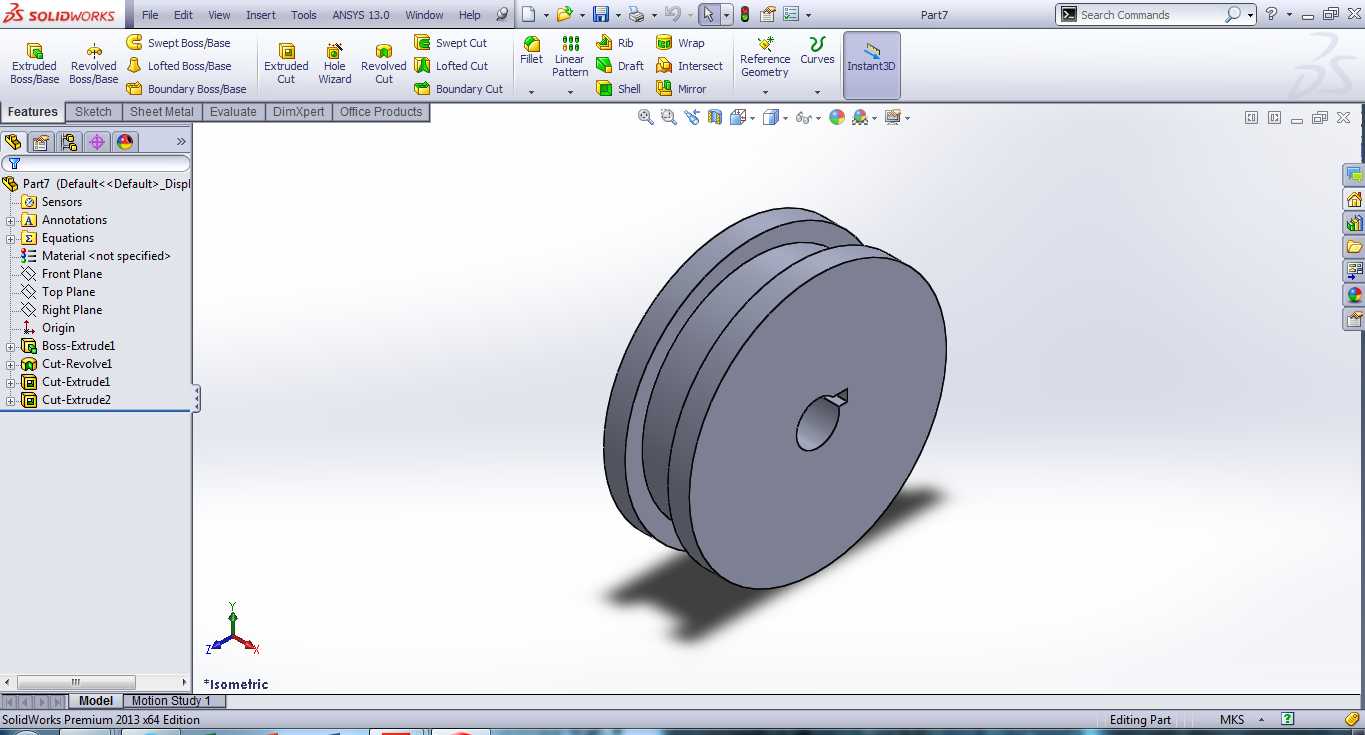The height and width of the screenshot is (735, 1365).
Task: Open the ANSYS 13.0 menu
Action: 361,15
